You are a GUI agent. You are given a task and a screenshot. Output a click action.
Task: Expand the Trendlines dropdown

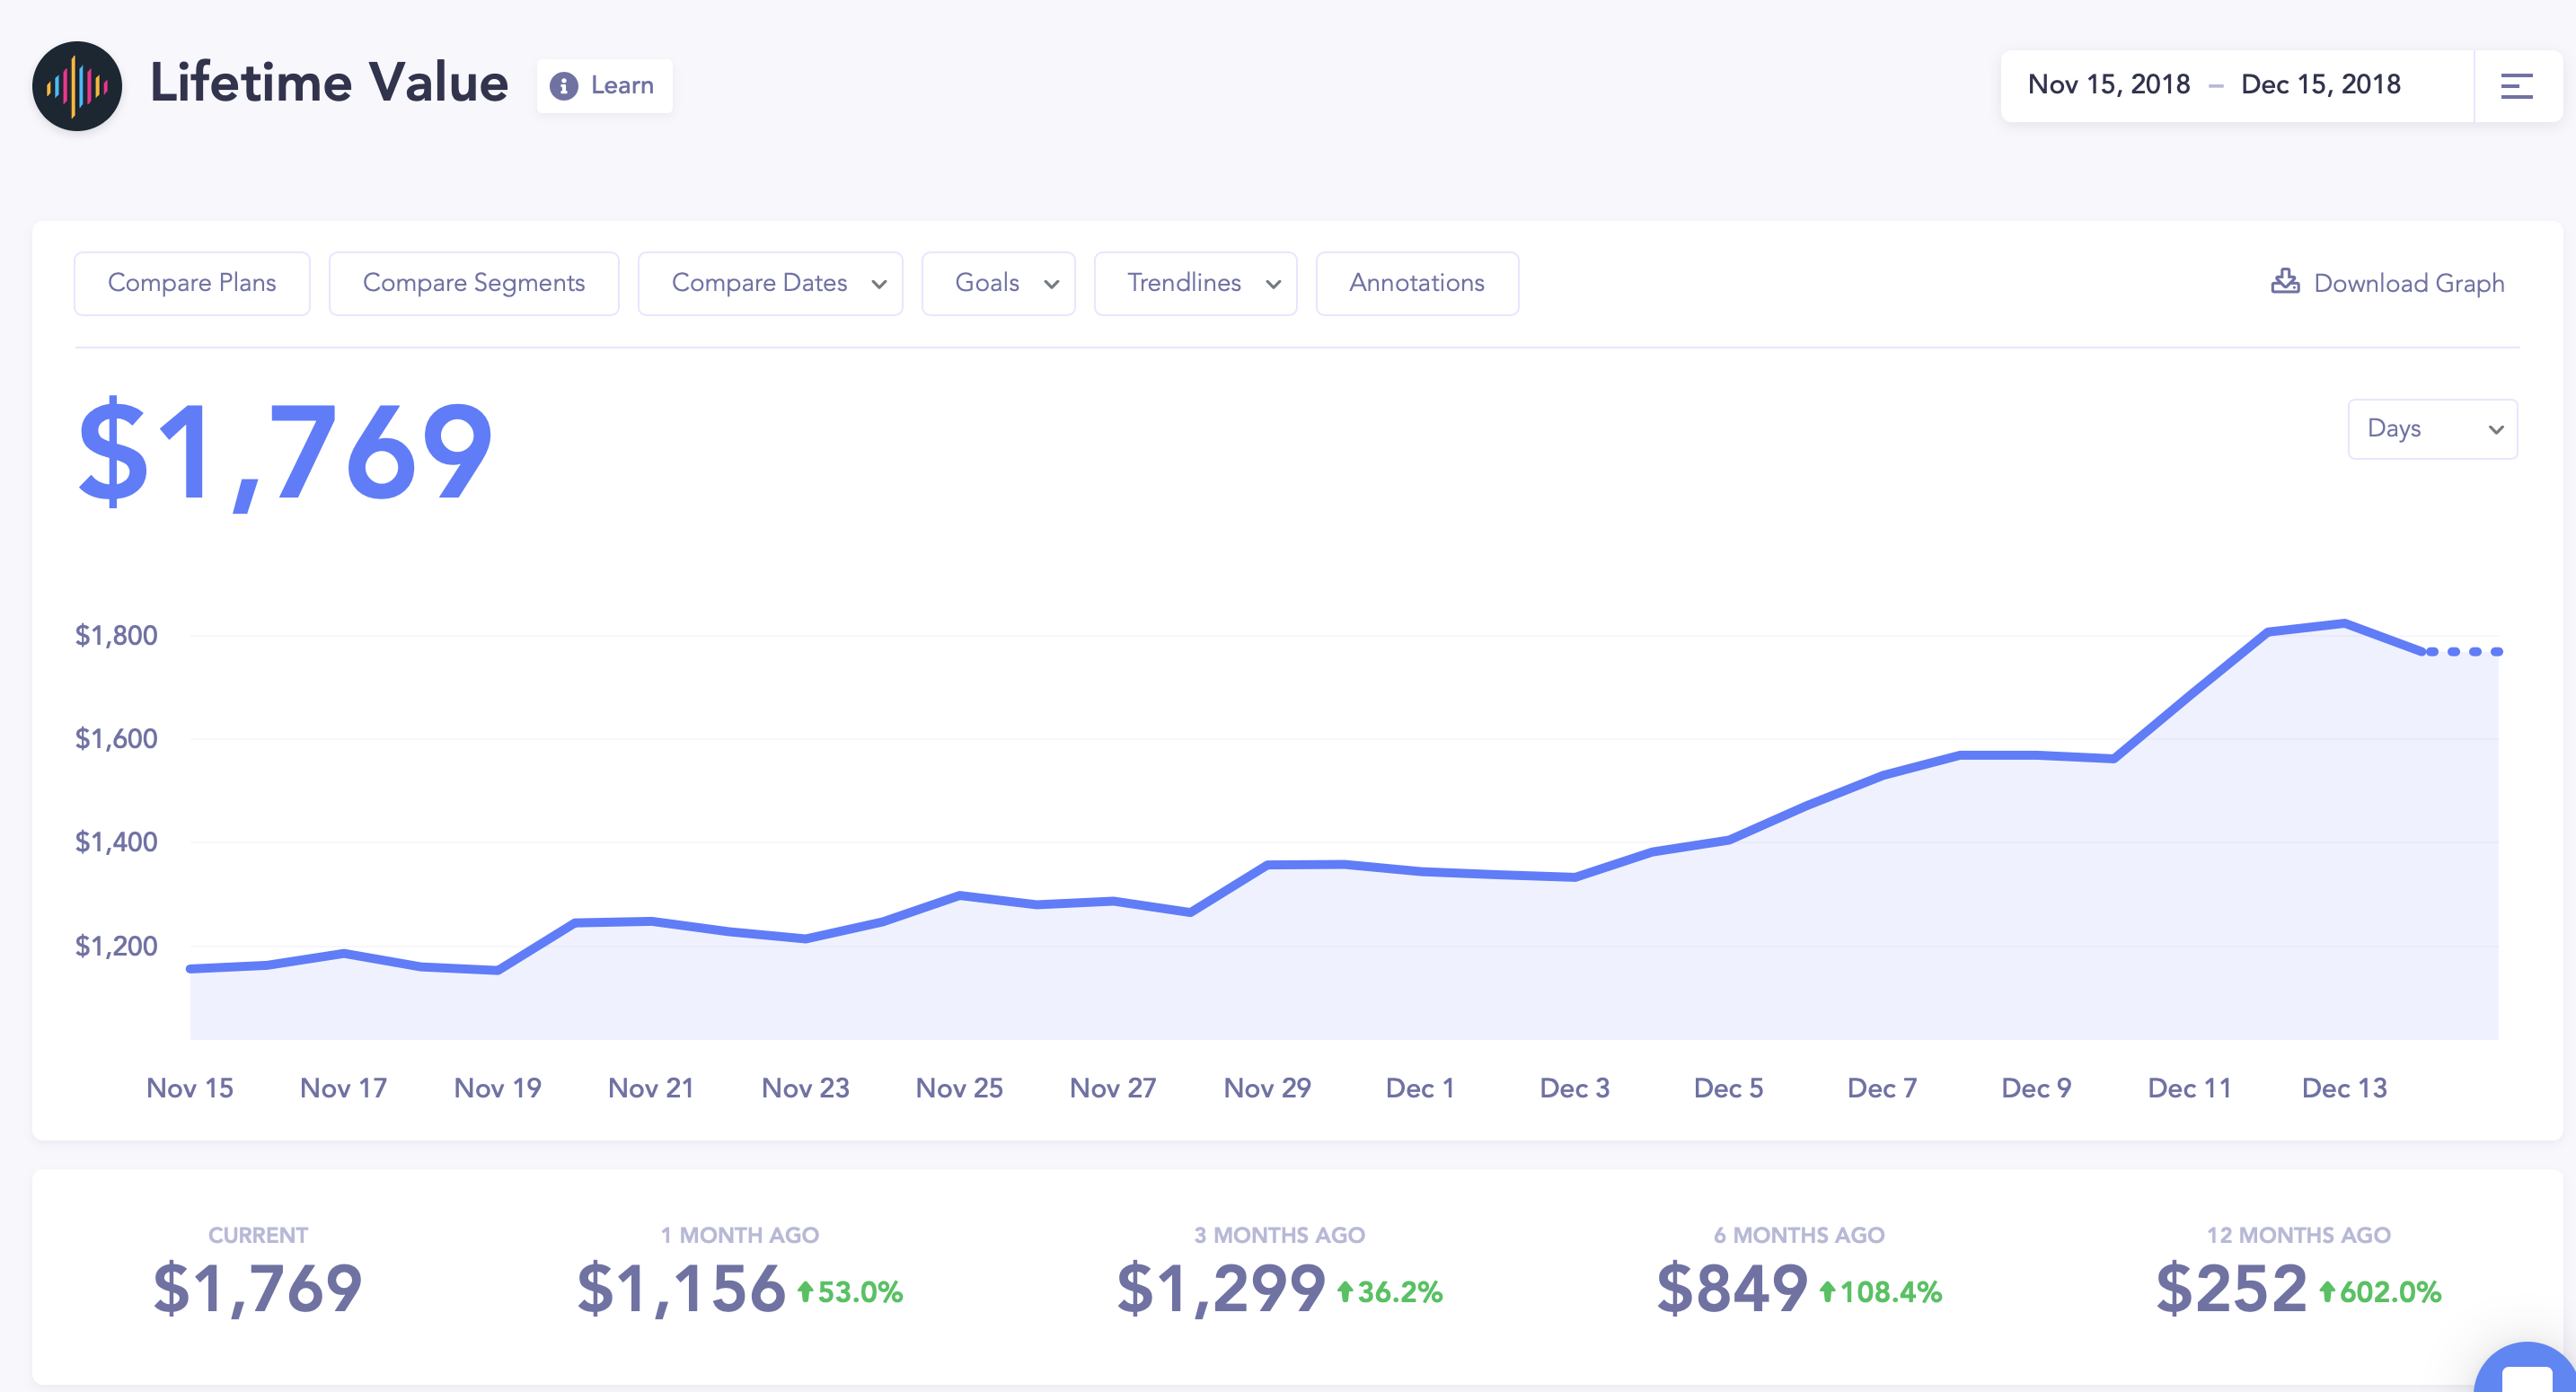click(1195, 284)
